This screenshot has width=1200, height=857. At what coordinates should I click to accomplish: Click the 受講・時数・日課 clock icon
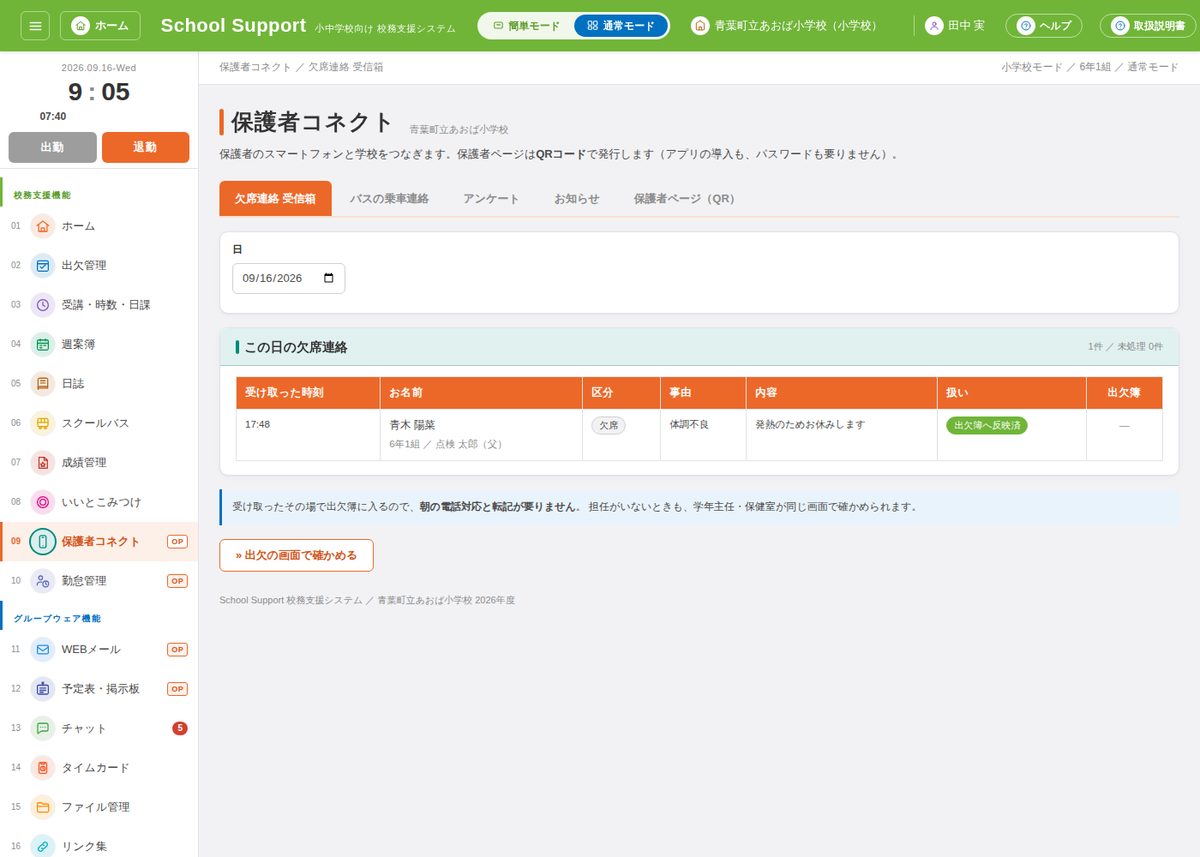pyautogui.click(x=42, y=305)
